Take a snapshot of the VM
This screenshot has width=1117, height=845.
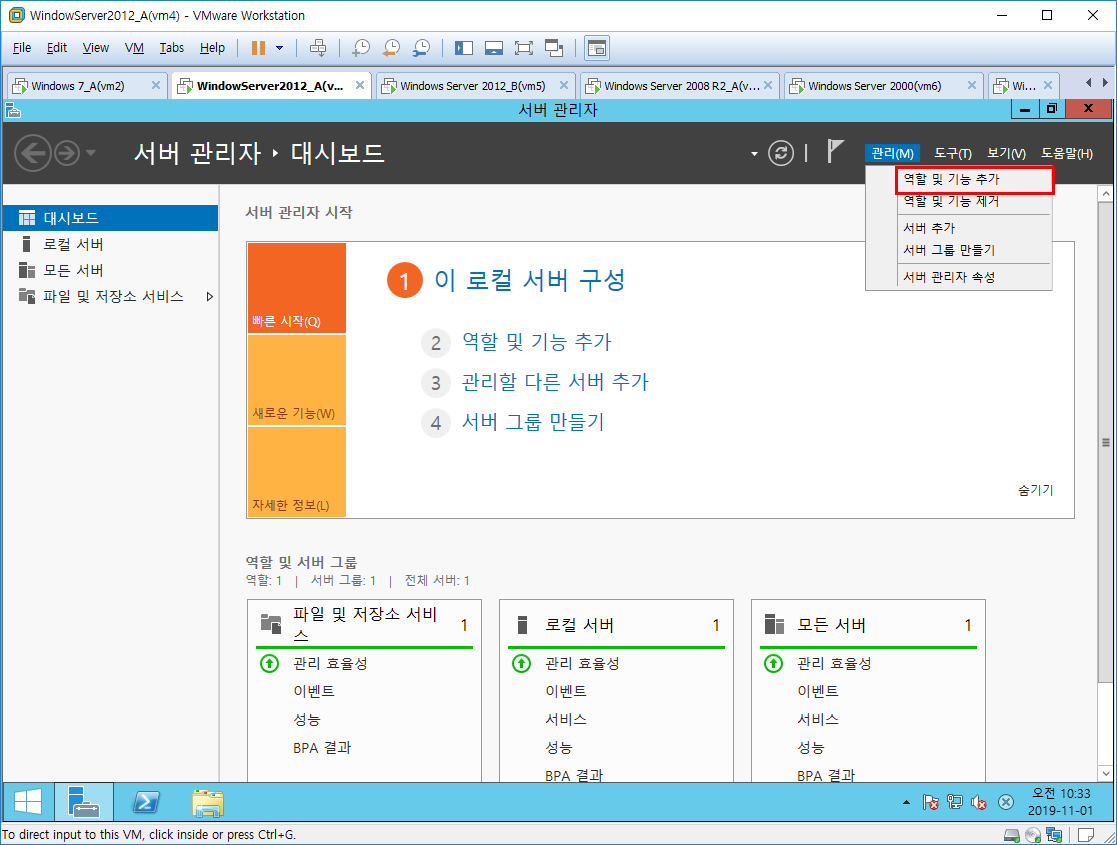361,48
